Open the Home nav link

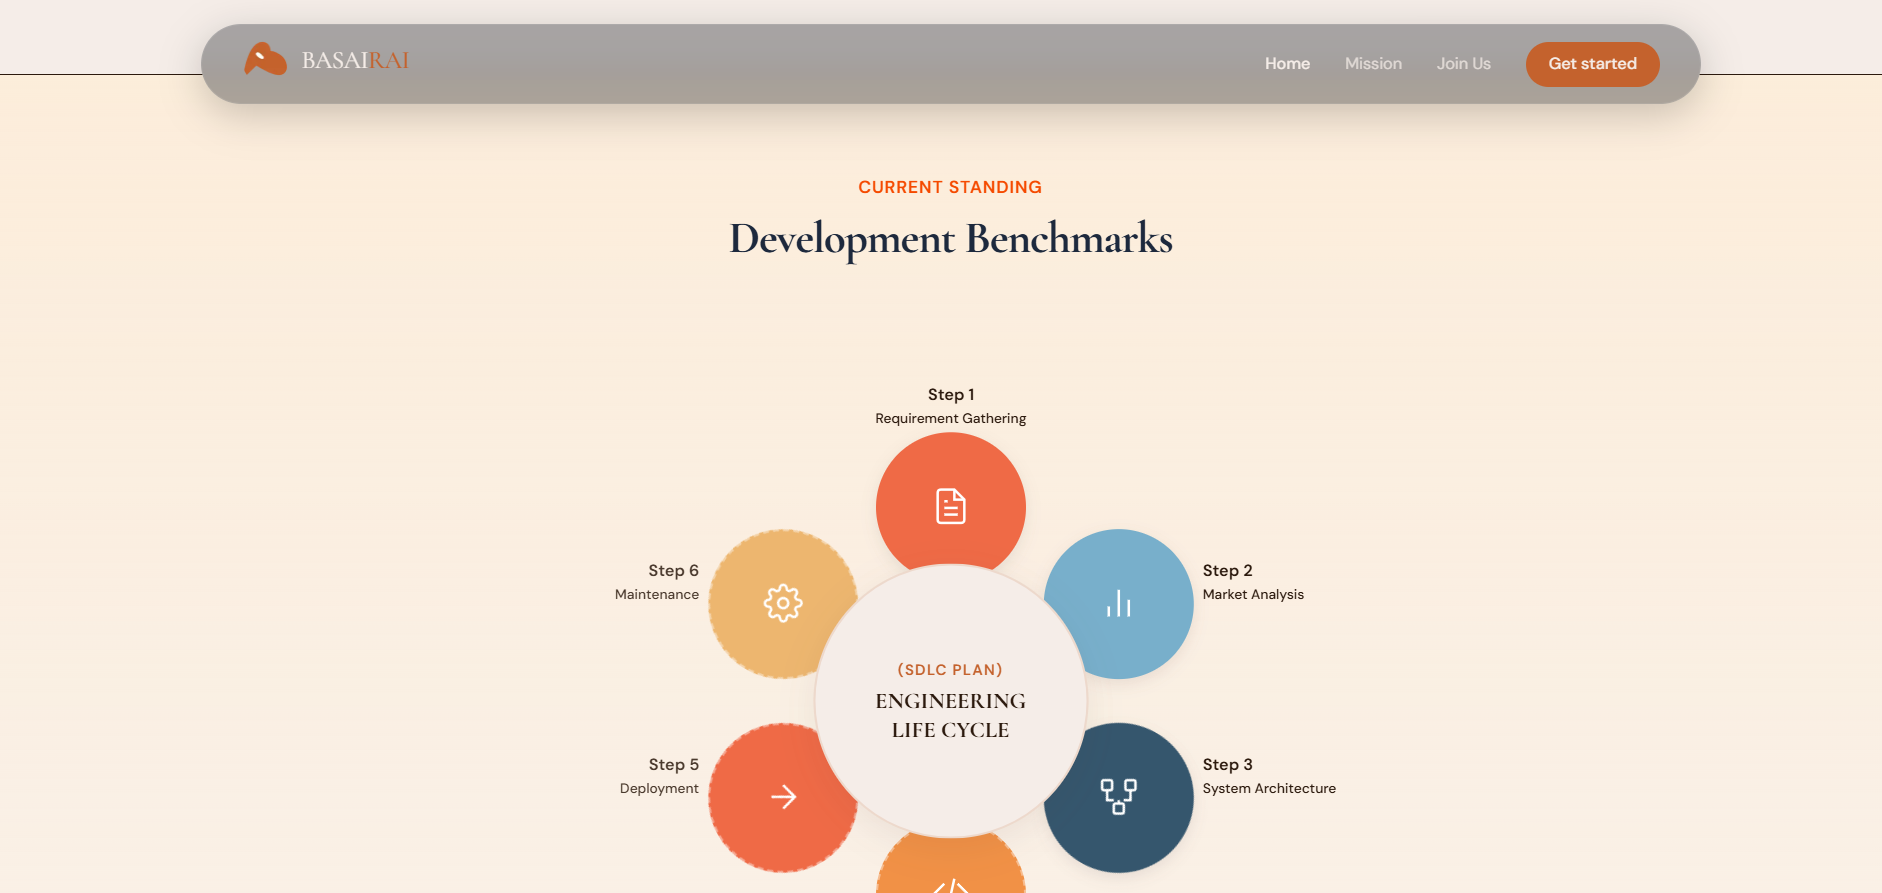(x=1287, y=64)
